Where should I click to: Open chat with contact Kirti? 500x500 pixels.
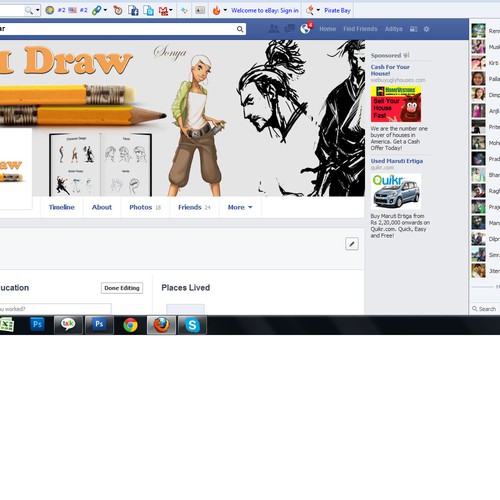pyautogui.click(x=485, y=63)
